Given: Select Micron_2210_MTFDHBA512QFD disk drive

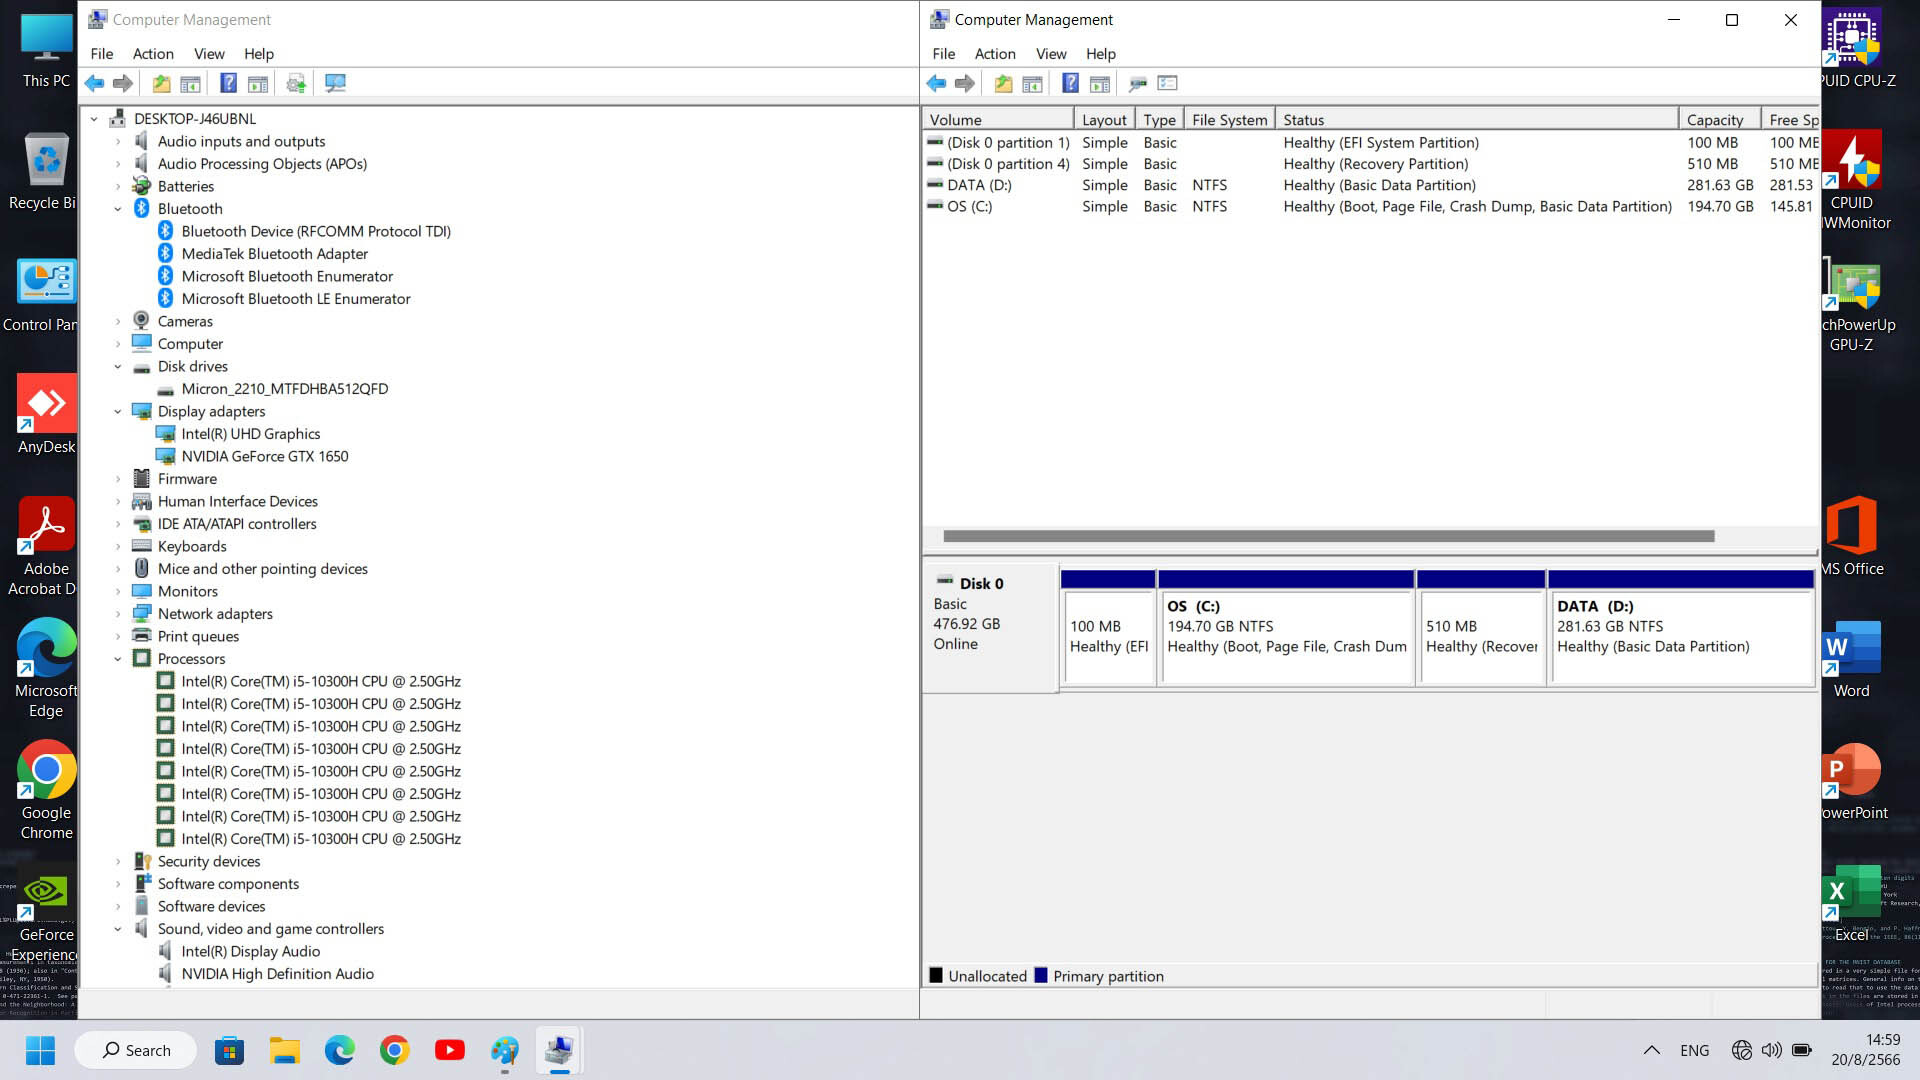Looking at the screenshot, I should [284, 389].
